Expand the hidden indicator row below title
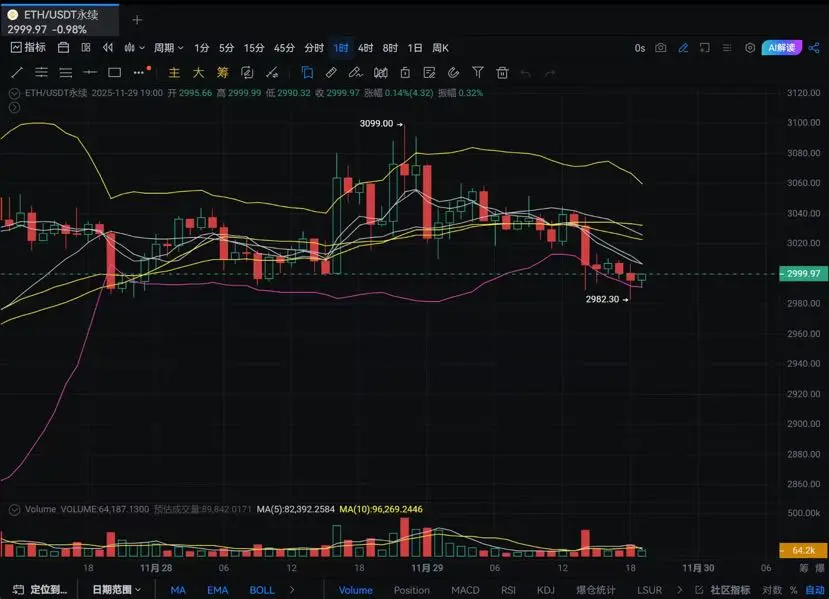Viewport: 829px width, 599px height. (14, 107)
